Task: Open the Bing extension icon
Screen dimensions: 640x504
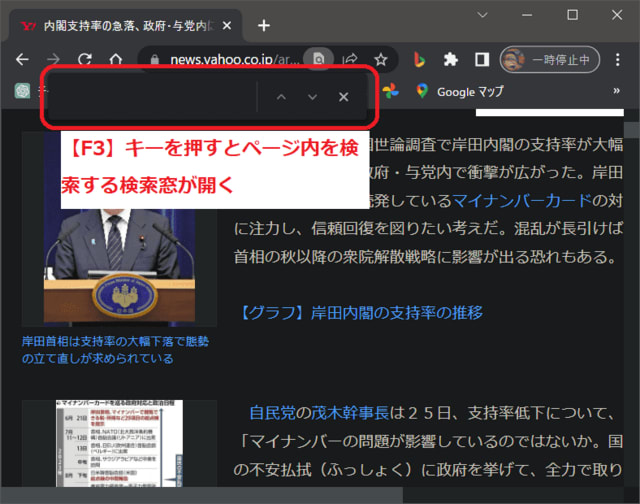Action: pyautogui.click(x=420, y=60)
